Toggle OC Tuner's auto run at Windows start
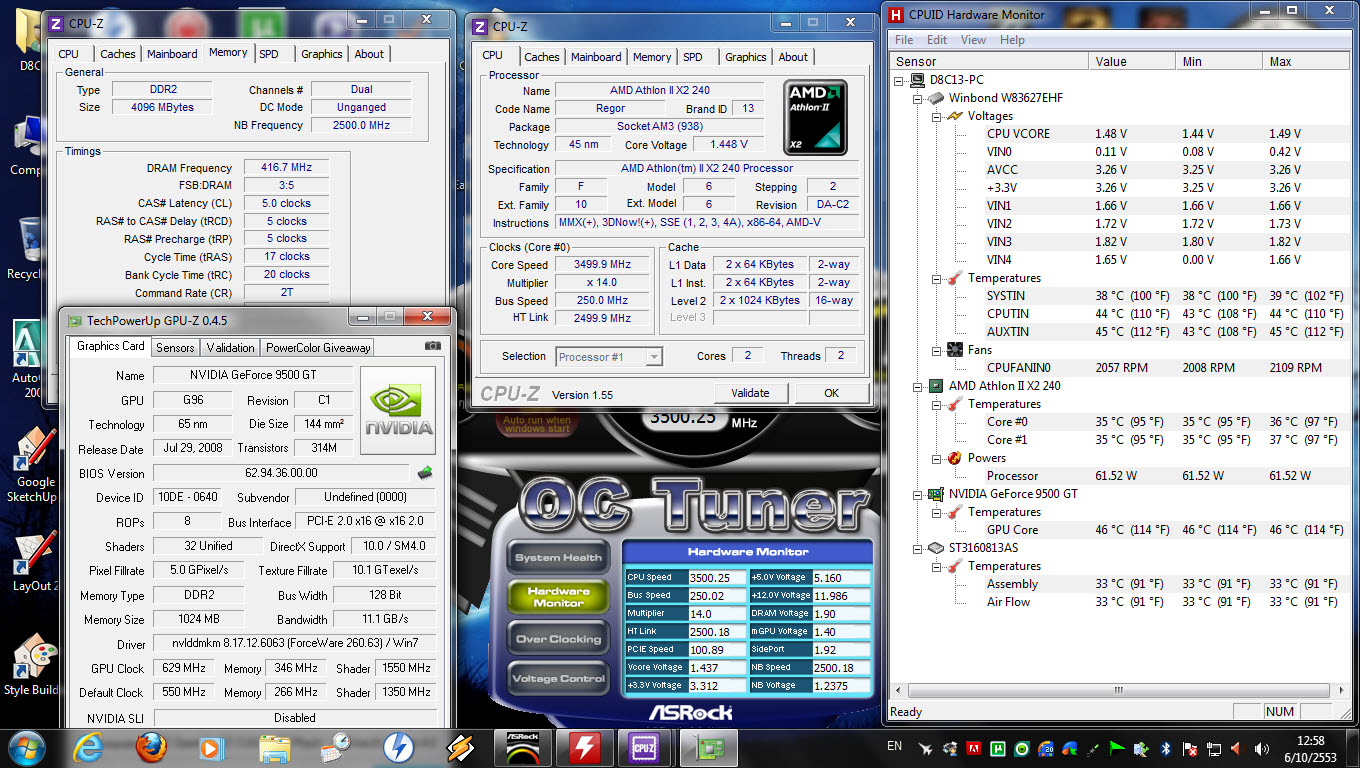Image resolution: width=1360 pixels, height=768 pixels. click(537, 425)
